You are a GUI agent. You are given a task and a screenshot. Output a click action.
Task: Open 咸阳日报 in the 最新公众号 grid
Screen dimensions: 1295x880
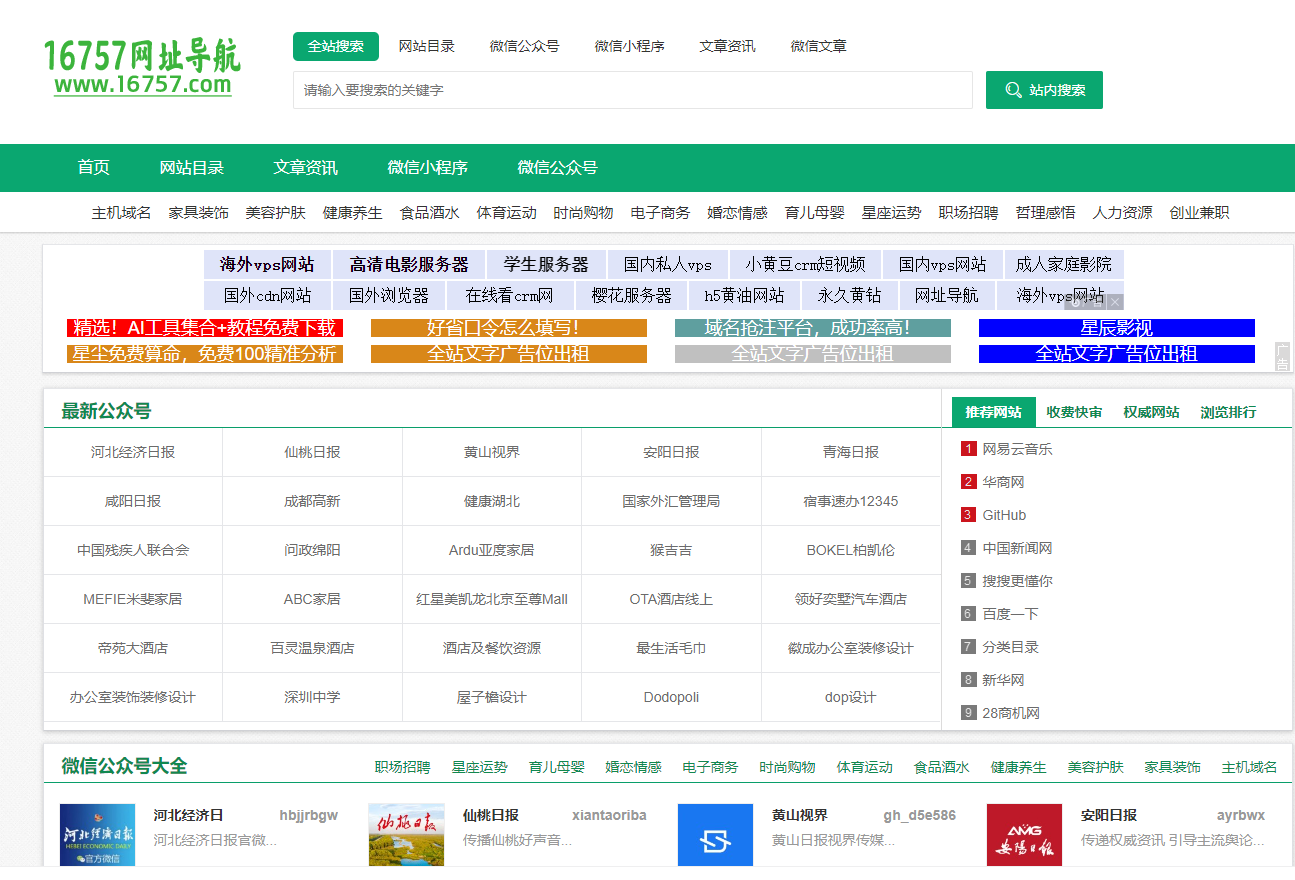pyautogui.click(x=133, y=501)
